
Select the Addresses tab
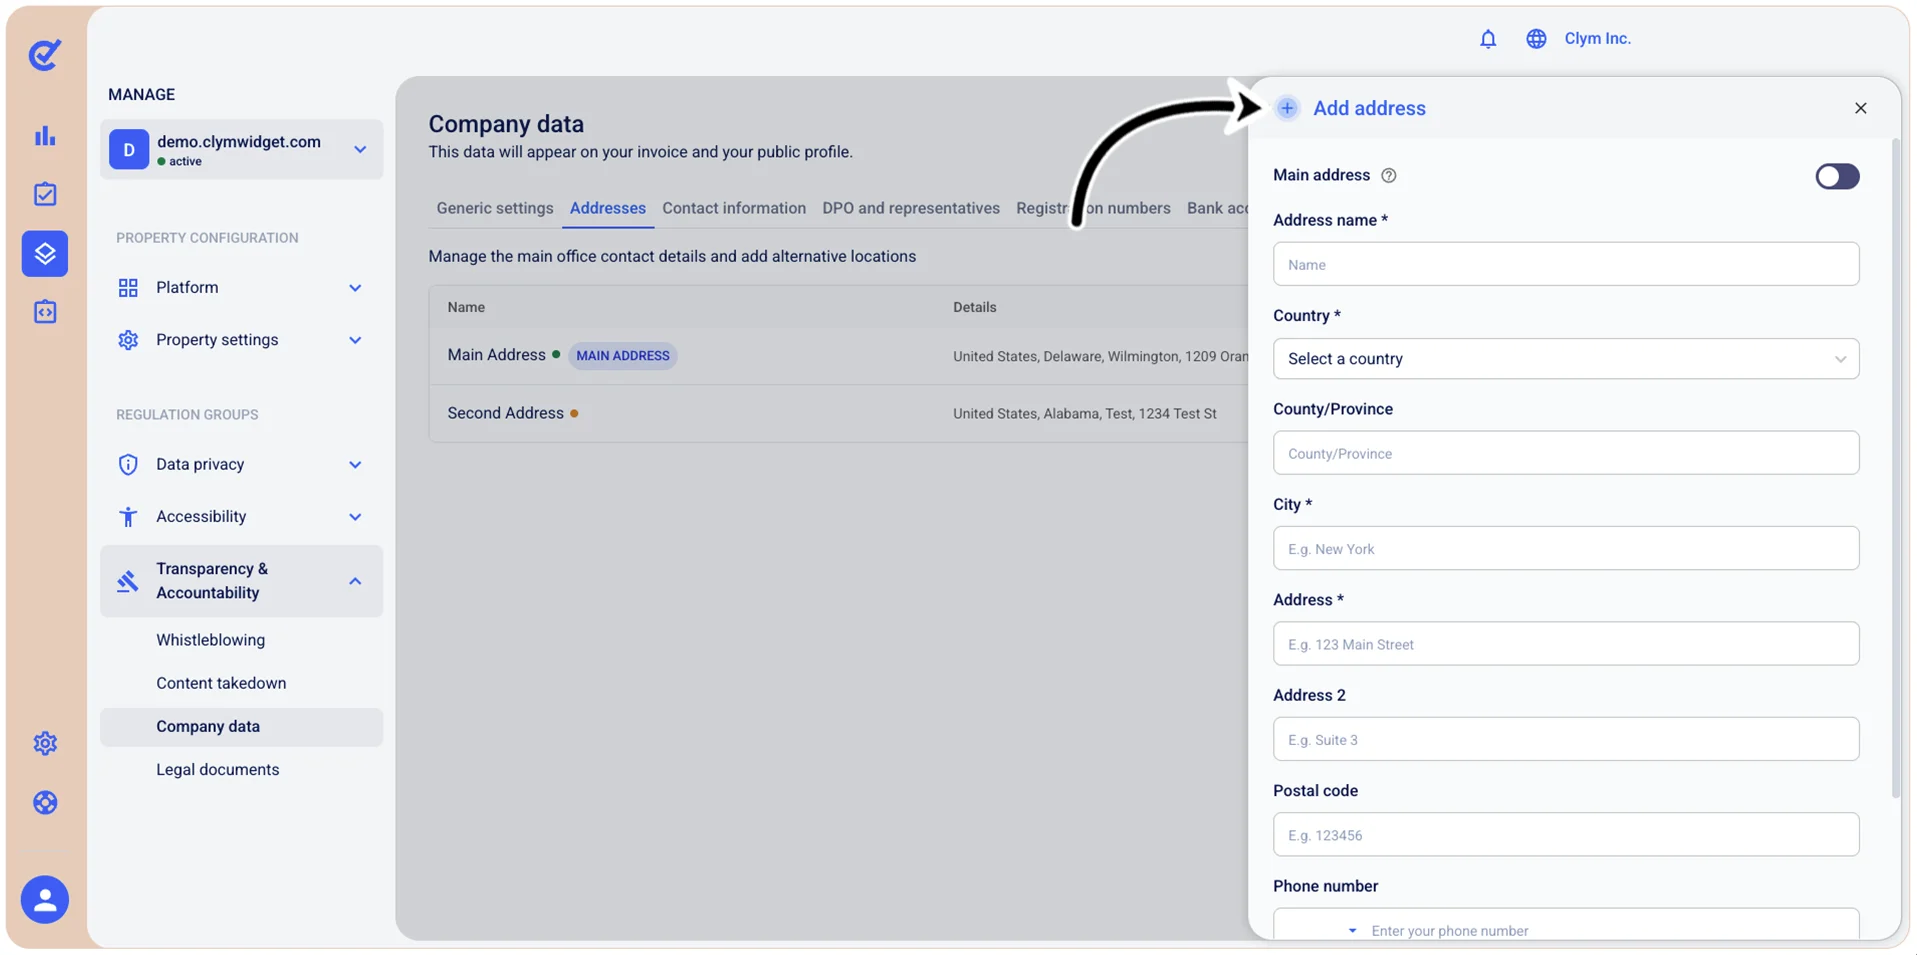pos(607,208)
